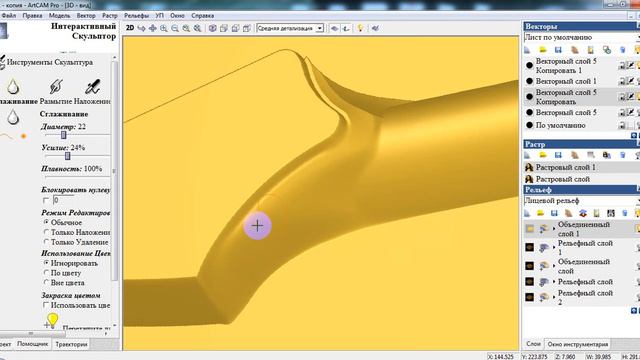Open the Окно menu
The image size is (640, 360).
(177, 16)
